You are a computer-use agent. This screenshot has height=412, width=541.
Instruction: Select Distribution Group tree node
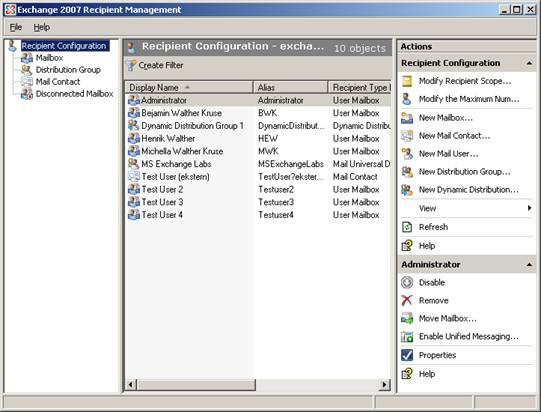(x=68, y=70)
